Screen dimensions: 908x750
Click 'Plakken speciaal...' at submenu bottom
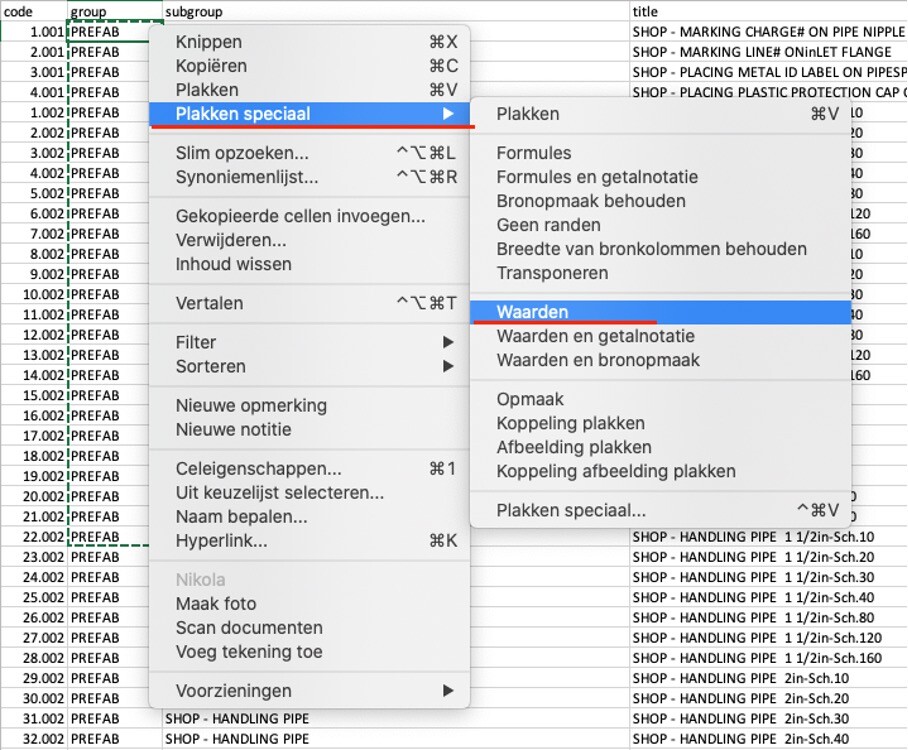click(571, 511)
